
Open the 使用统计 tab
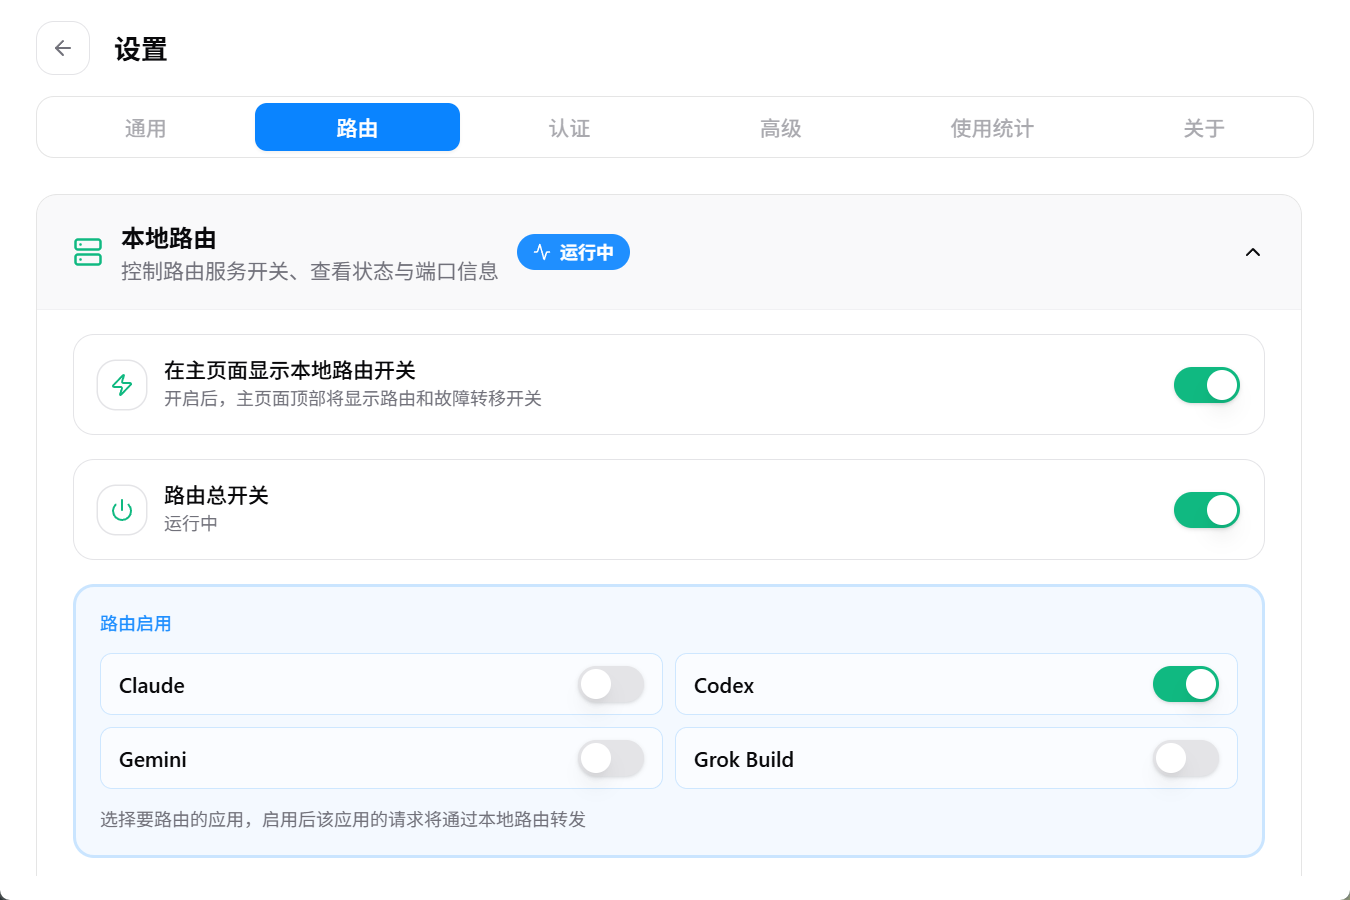click(992, 128)
